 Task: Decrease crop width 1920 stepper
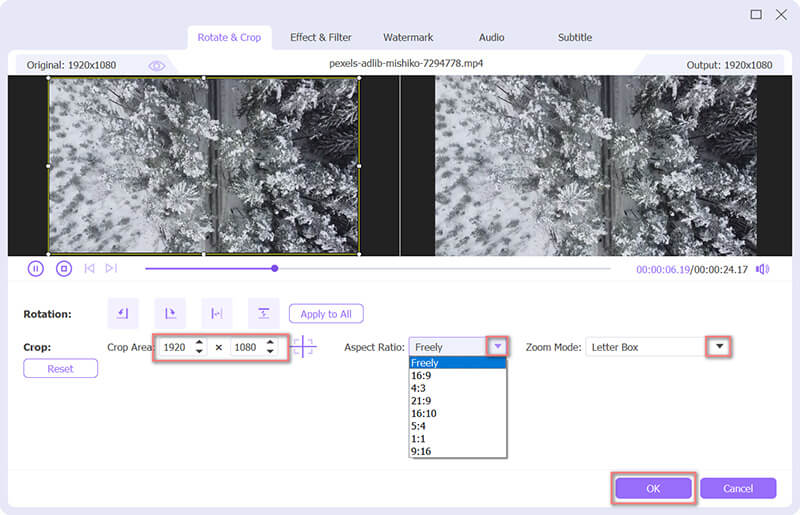(199, 352)
